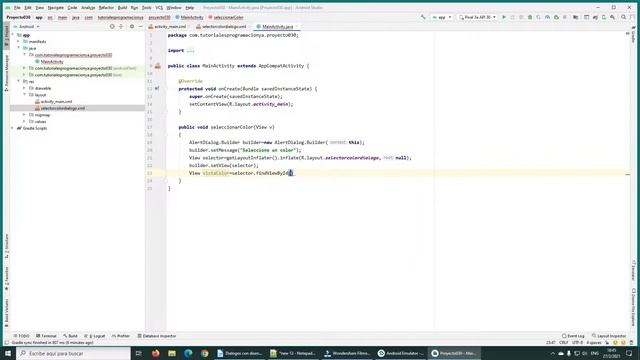Switch to Android Emulator taskbar window
The height and width of the screenshot is (360, 640).
tap(401, 353)
